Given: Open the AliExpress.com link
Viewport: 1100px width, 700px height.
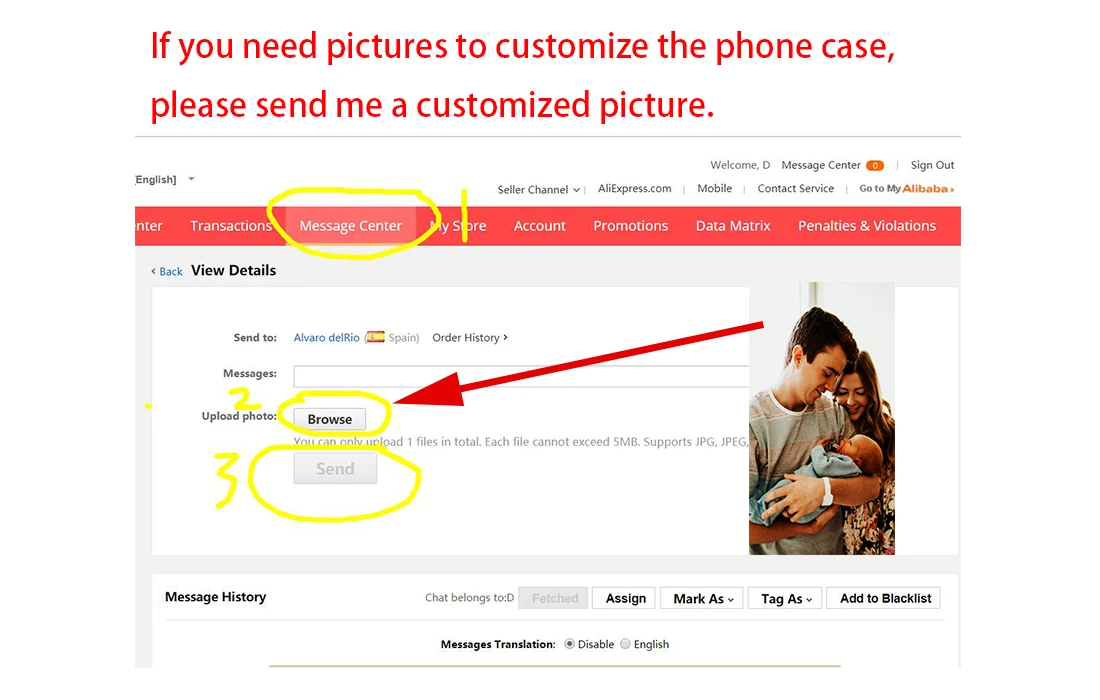Looking at the screenshot, I should (x=634, y=188).
